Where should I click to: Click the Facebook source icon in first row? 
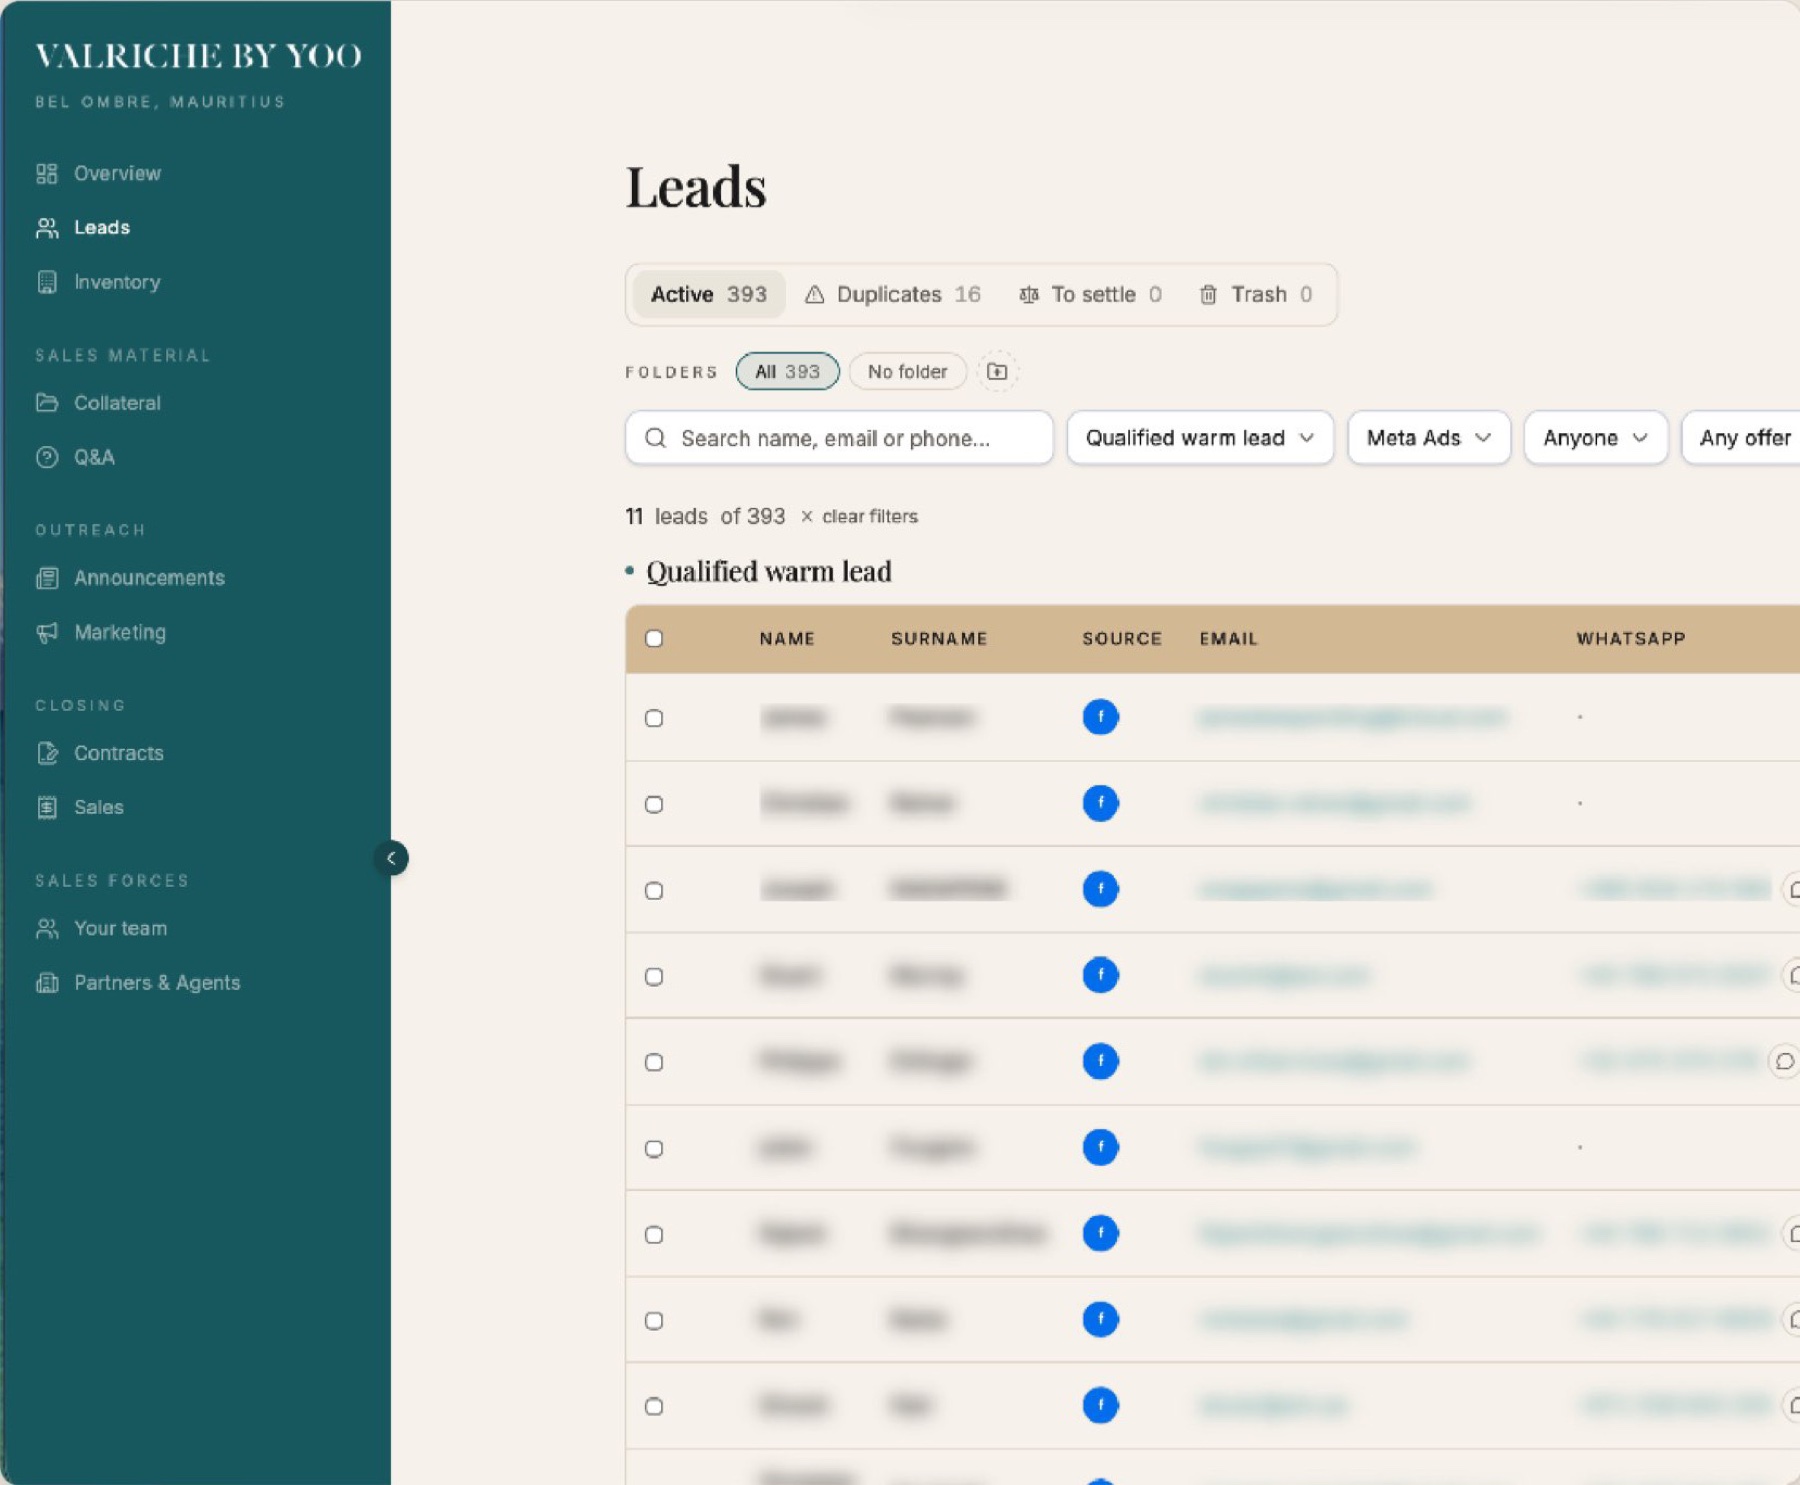point(1100,717)
